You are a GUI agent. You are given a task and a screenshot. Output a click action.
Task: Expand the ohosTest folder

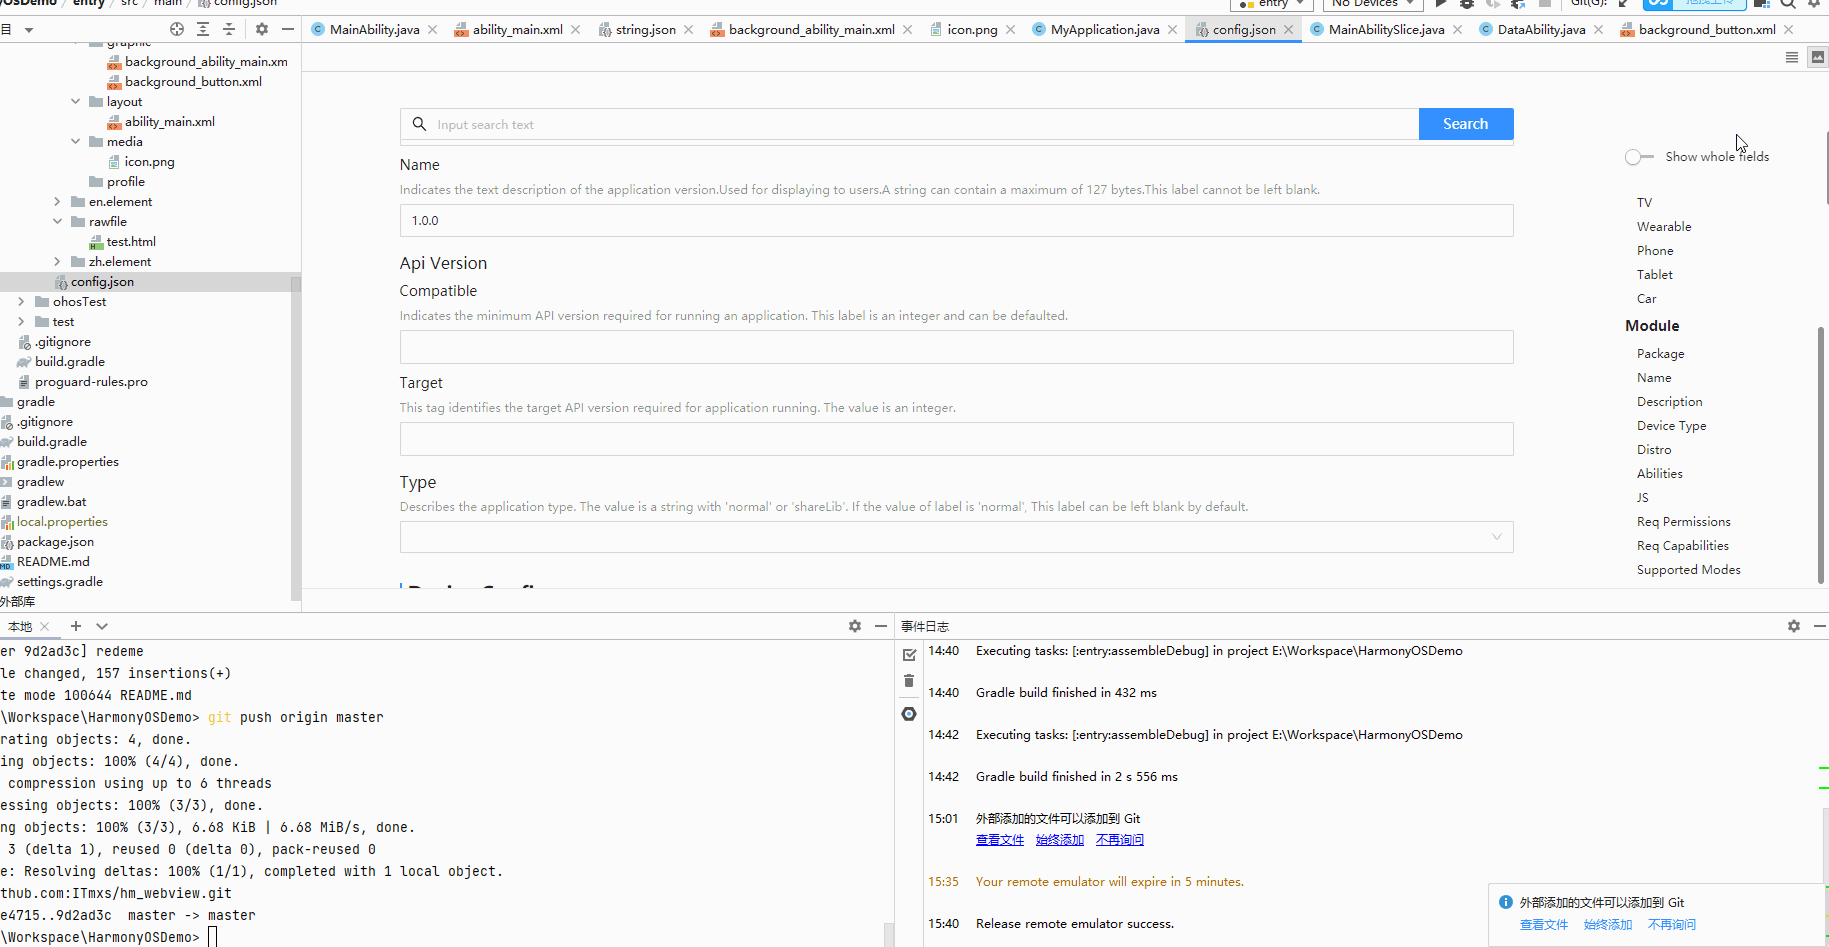click(21, 301)
